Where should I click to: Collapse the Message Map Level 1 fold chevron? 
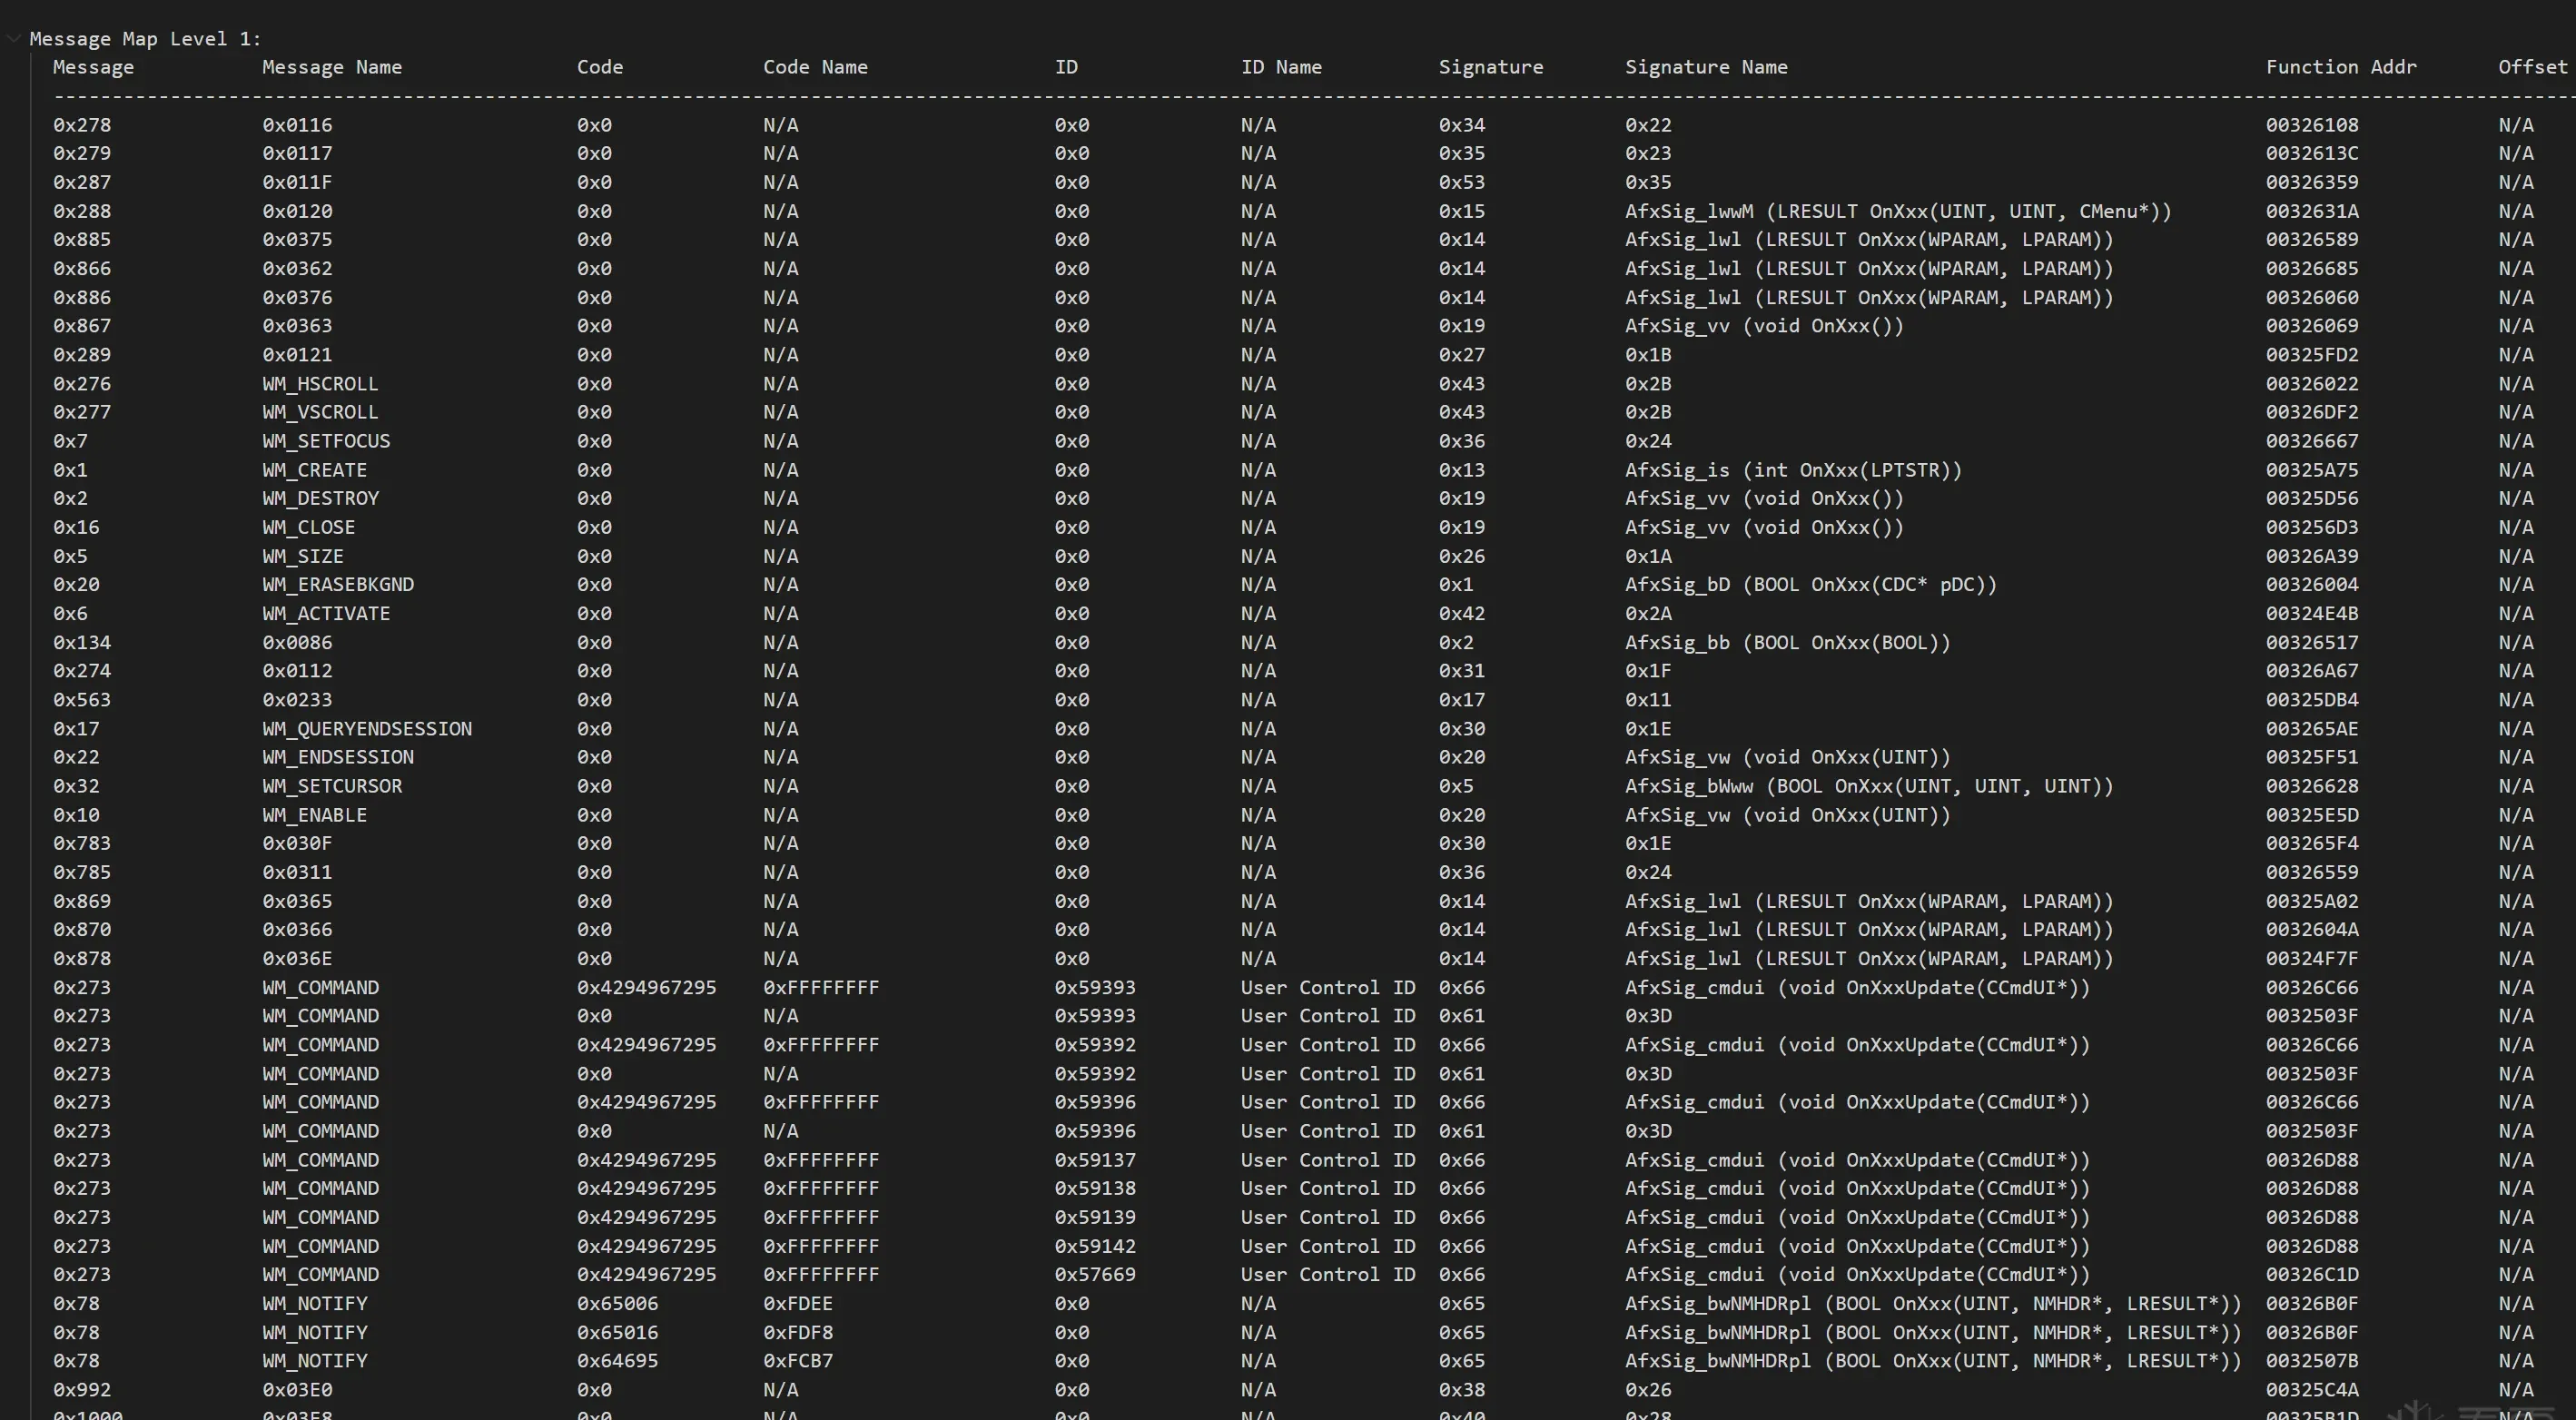click(x=13, y=39)
